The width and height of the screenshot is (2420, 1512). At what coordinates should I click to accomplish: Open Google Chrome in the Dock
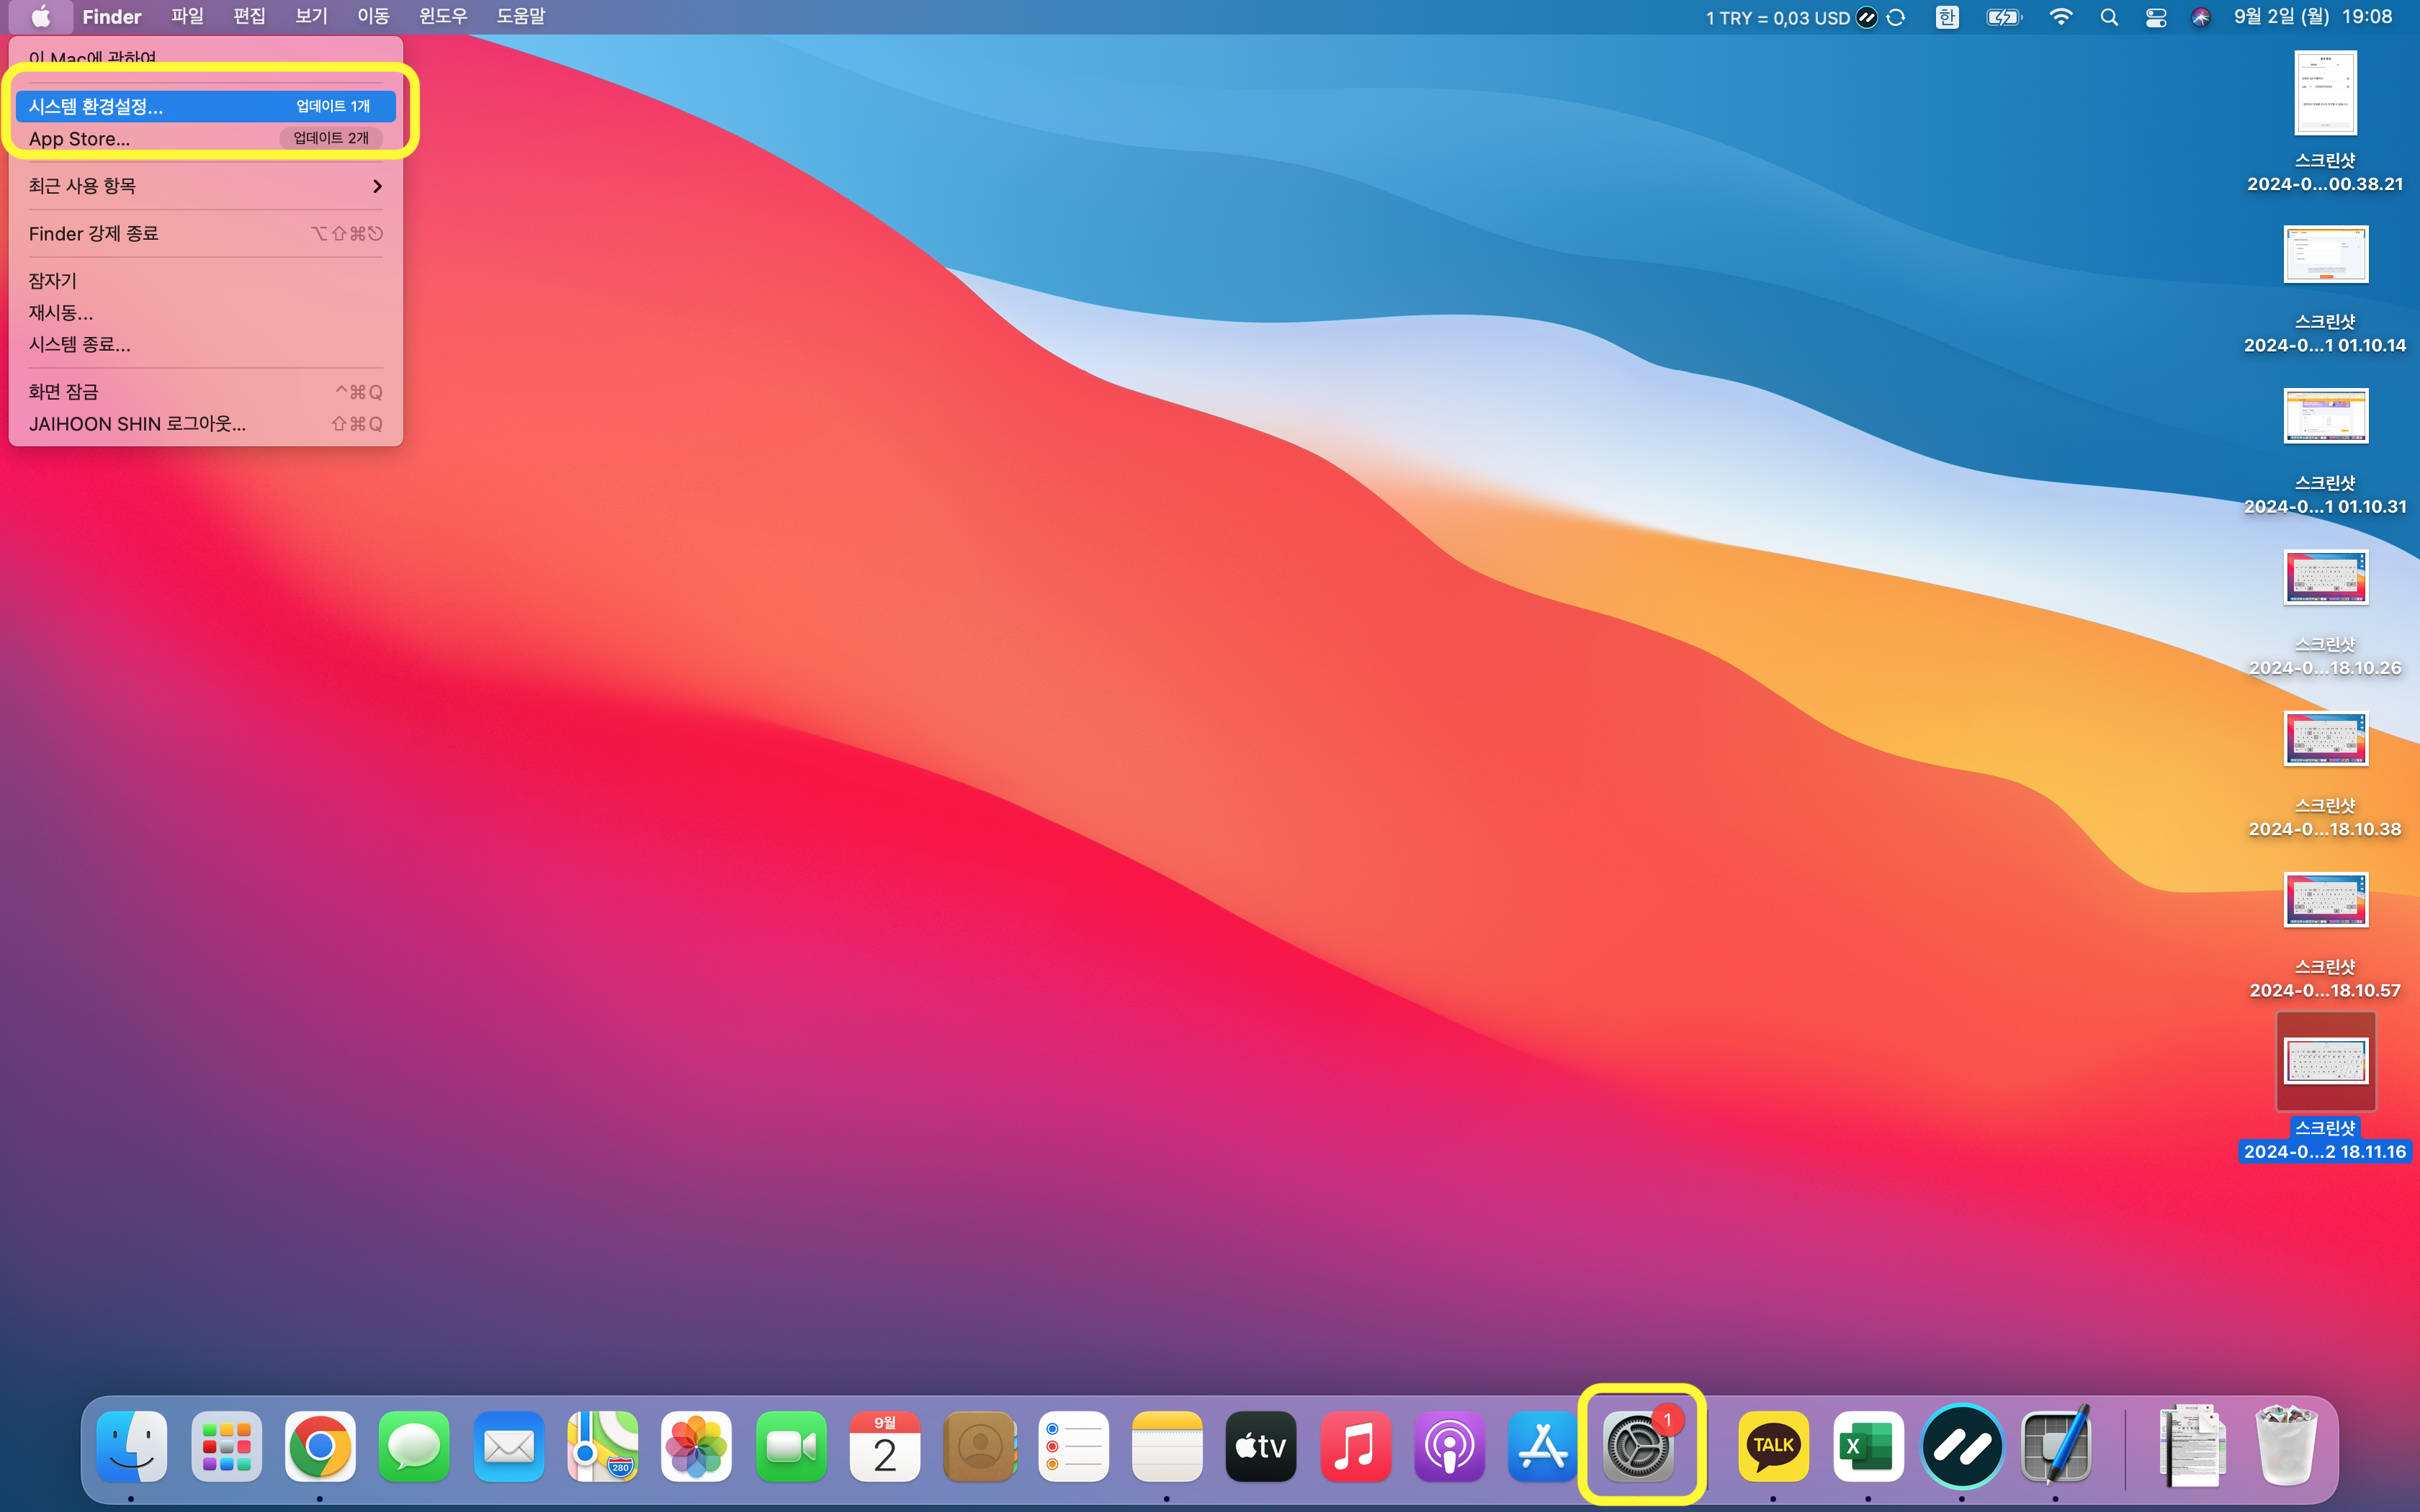(320, 1446)
